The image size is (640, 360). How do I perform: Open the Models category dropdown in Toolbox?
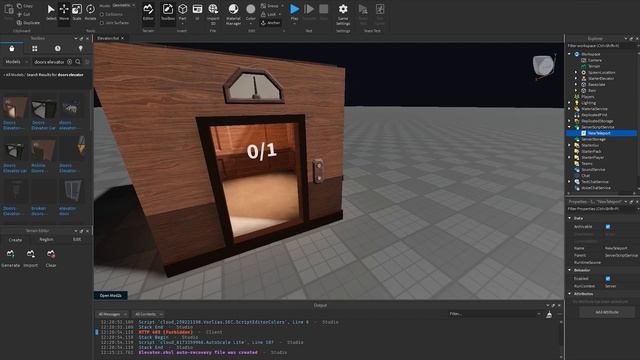pos(16,62)
